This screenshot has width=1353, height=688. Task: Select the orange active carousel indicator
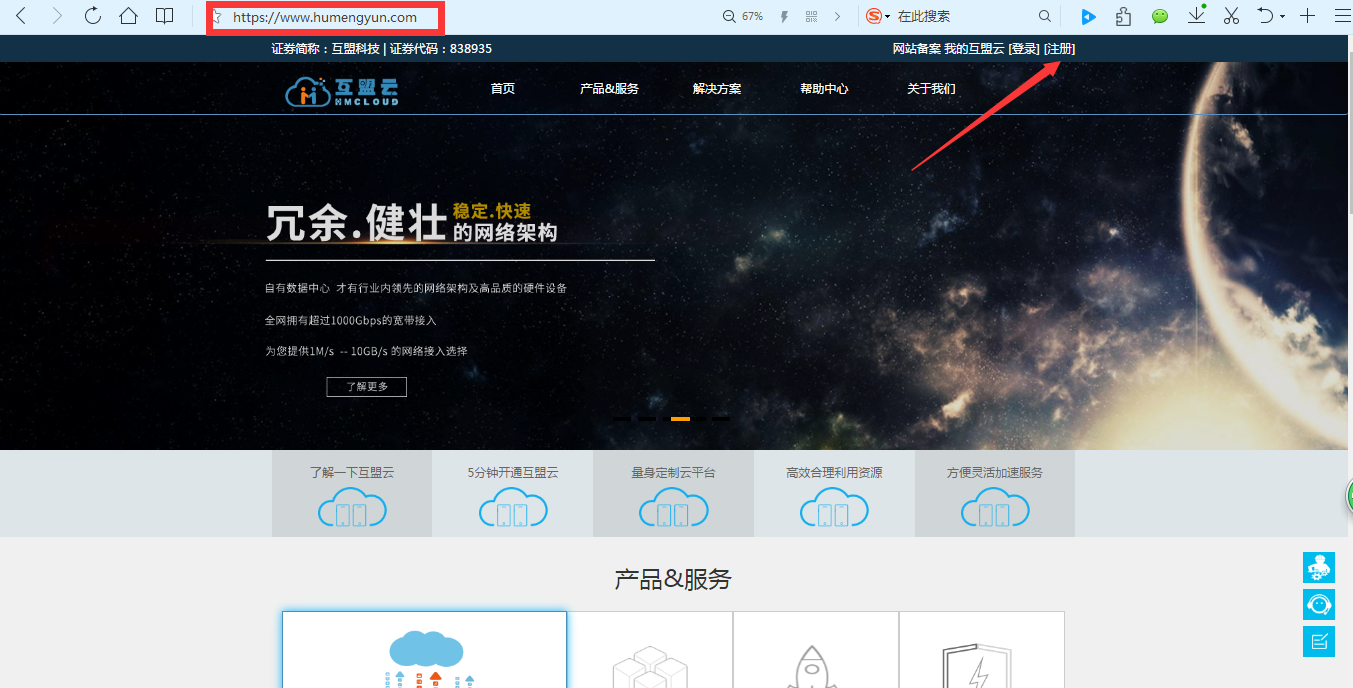coord(680,418)
